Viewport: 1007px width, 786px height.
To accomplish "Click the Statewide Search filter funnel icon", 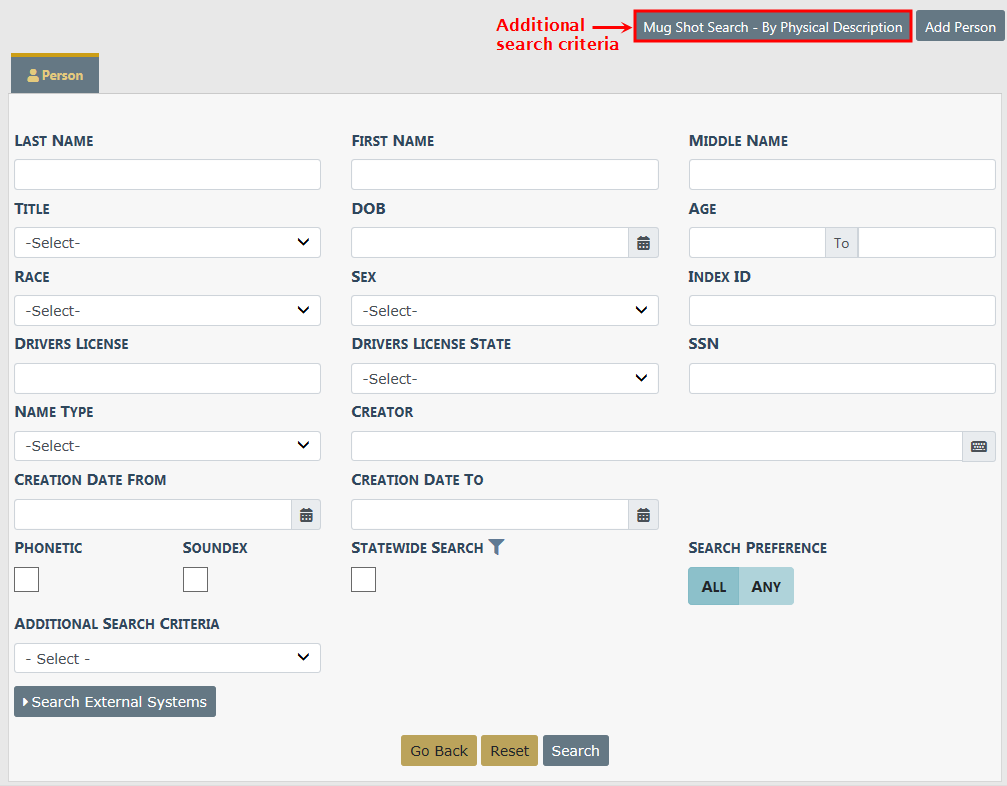I will tap(497, 548).
